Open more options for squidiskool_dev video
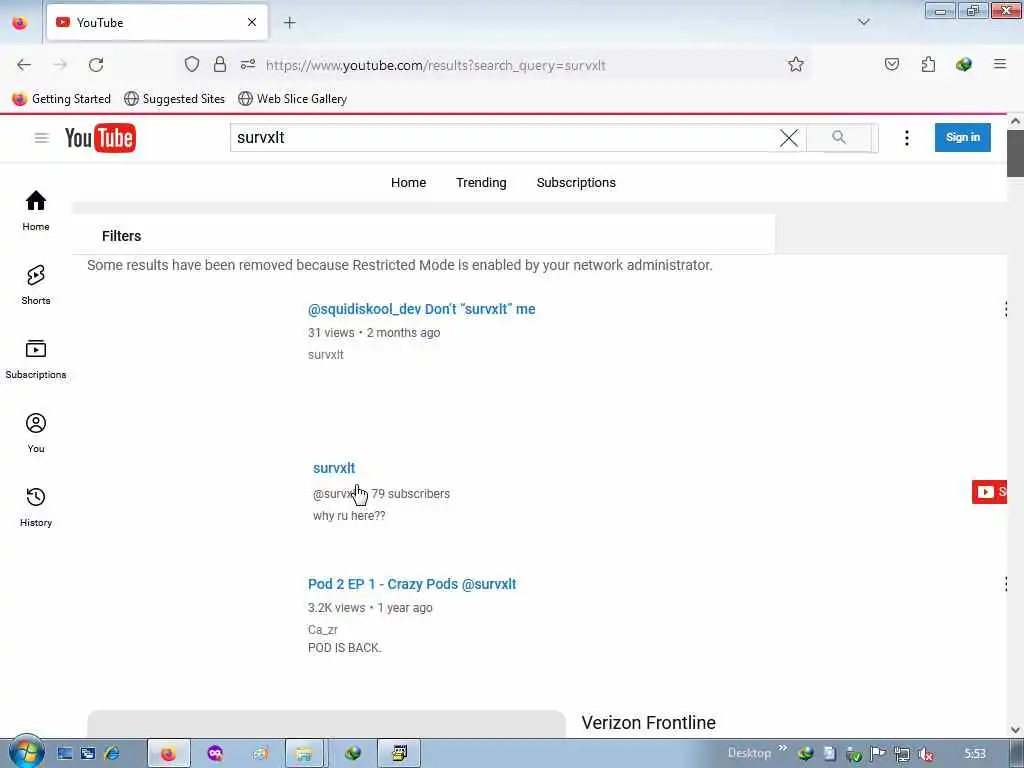 (x=1006, y=309)
